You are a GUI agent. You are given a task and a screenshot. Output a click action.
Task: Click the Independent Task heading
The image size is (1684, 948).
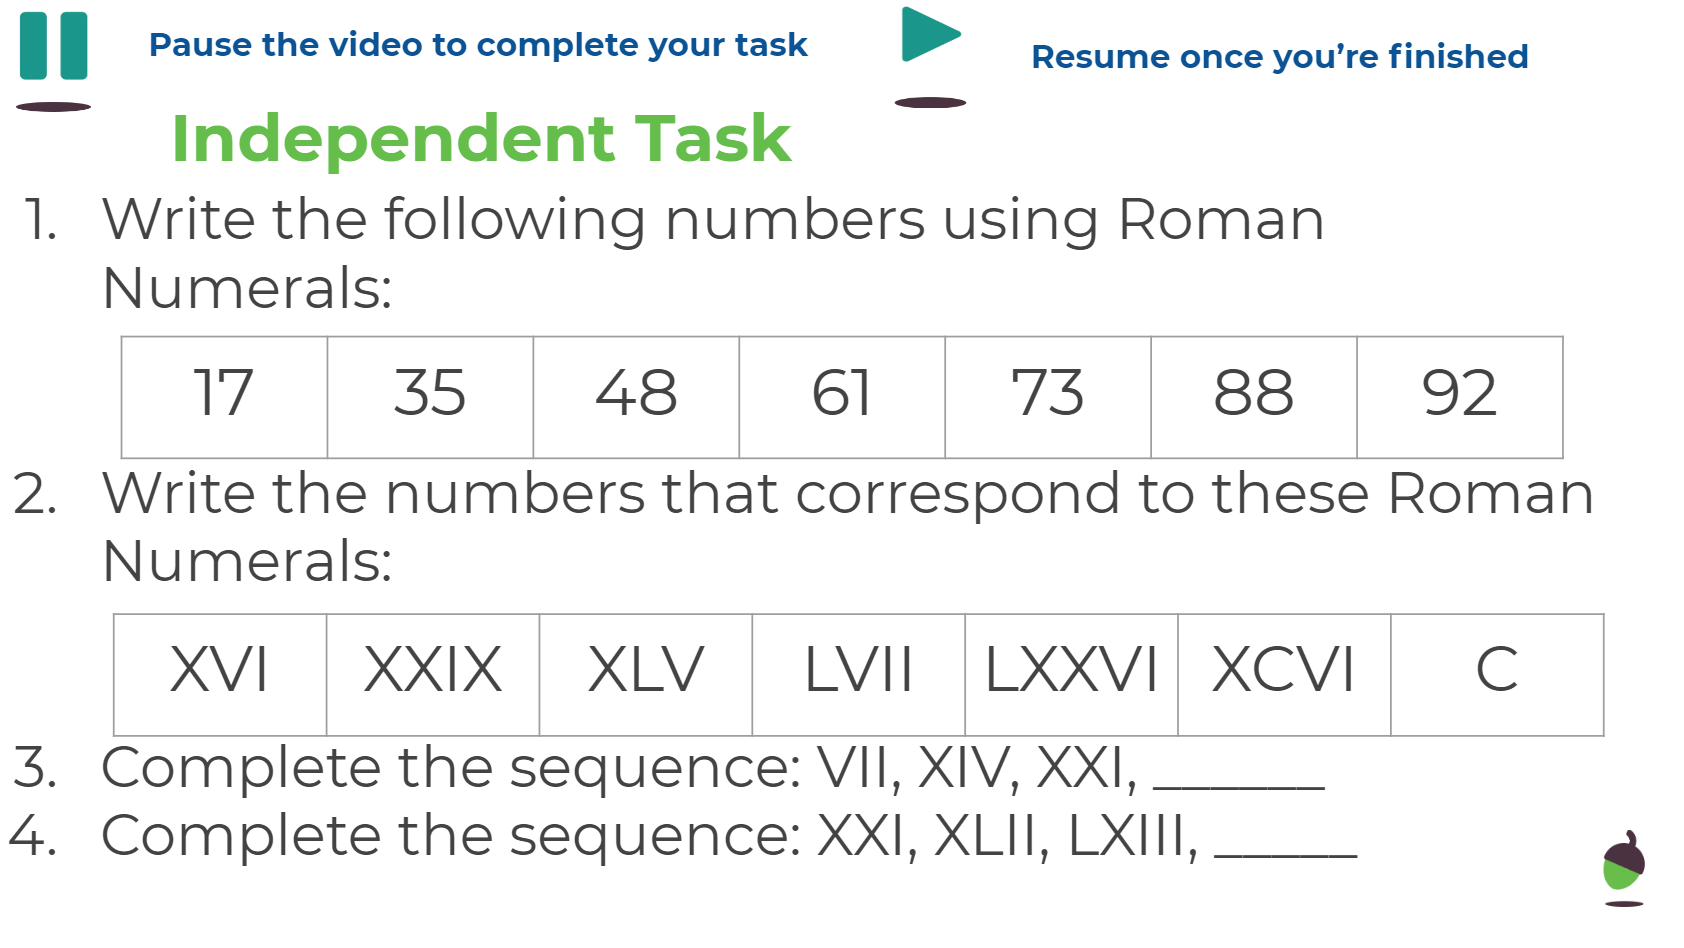pyautogui.click(x=481, y=138)
